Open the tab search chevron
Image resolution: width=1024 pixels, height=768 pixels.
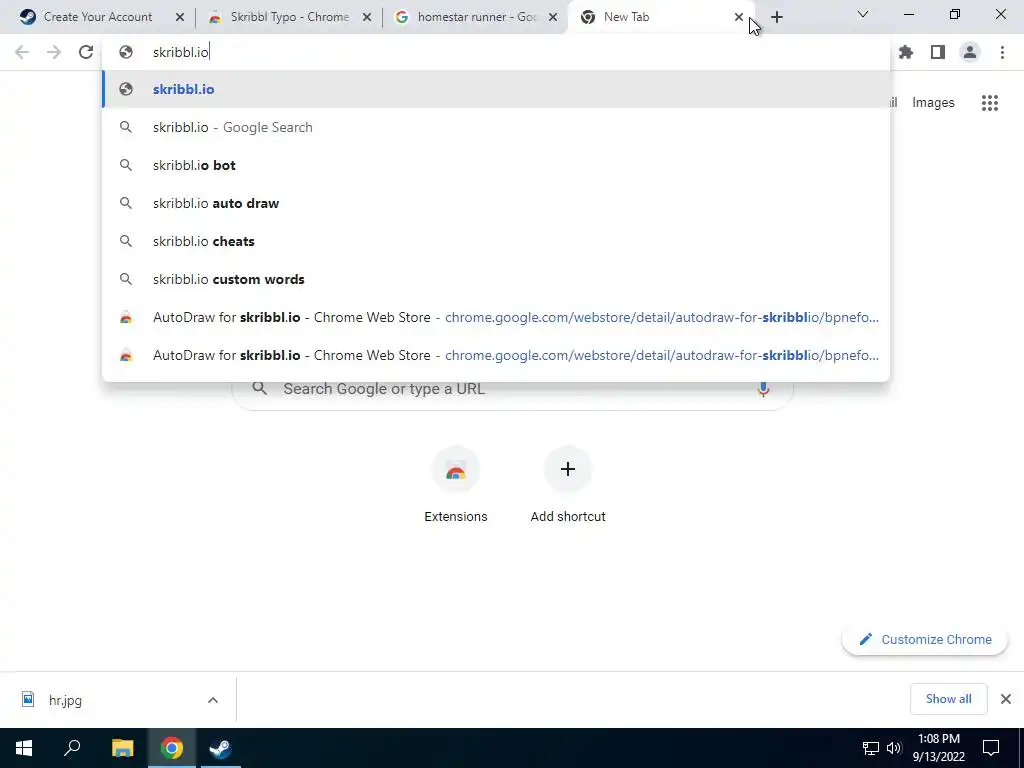click(863, 14)
